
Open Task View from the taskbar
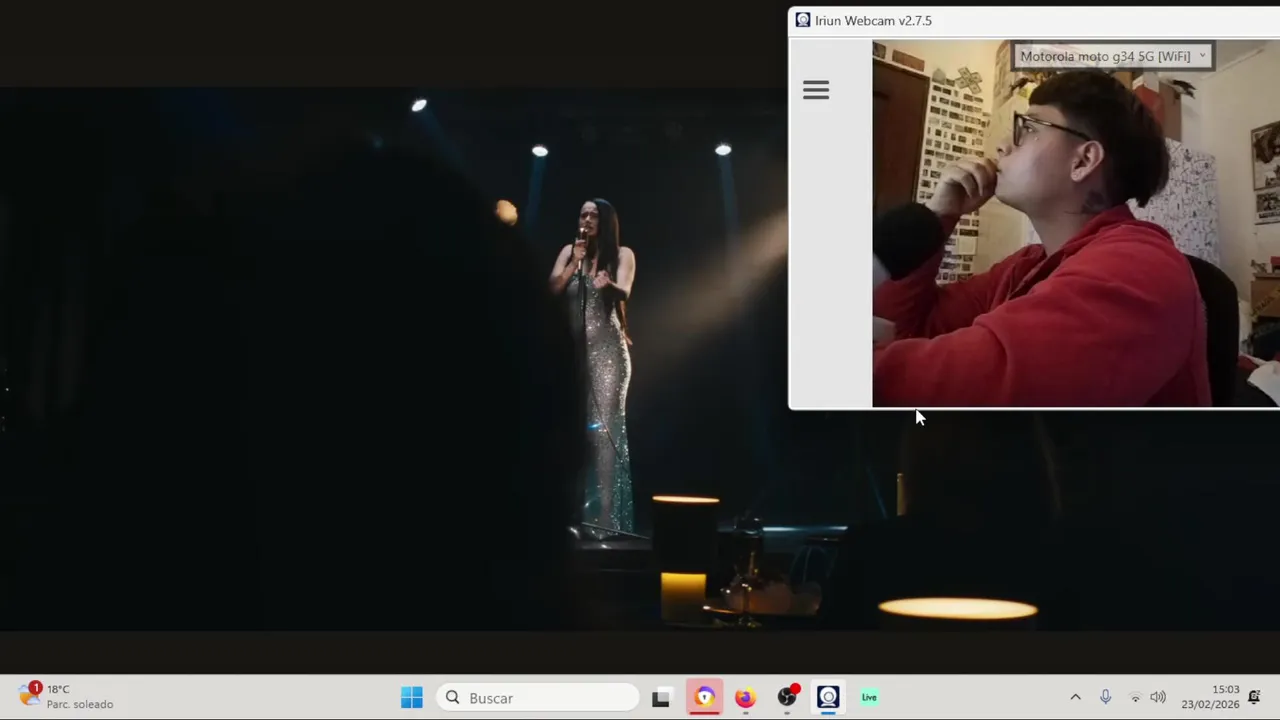pos(661,698)
